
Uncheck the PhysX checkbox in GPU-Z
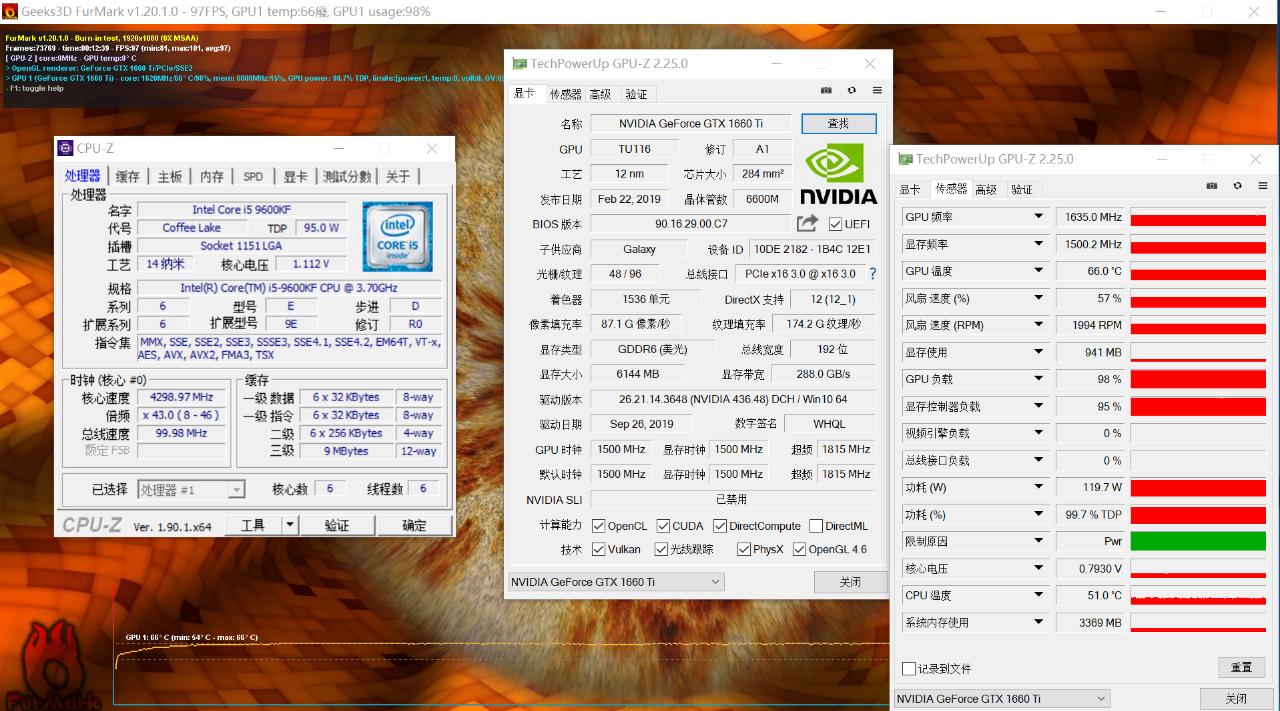[744, 548]
